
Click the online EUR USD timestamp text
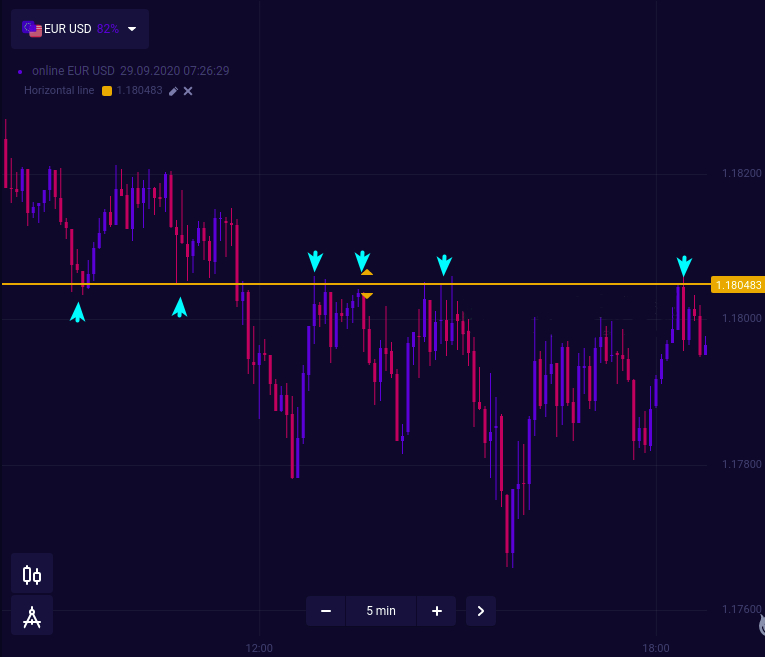coord(131,71)
